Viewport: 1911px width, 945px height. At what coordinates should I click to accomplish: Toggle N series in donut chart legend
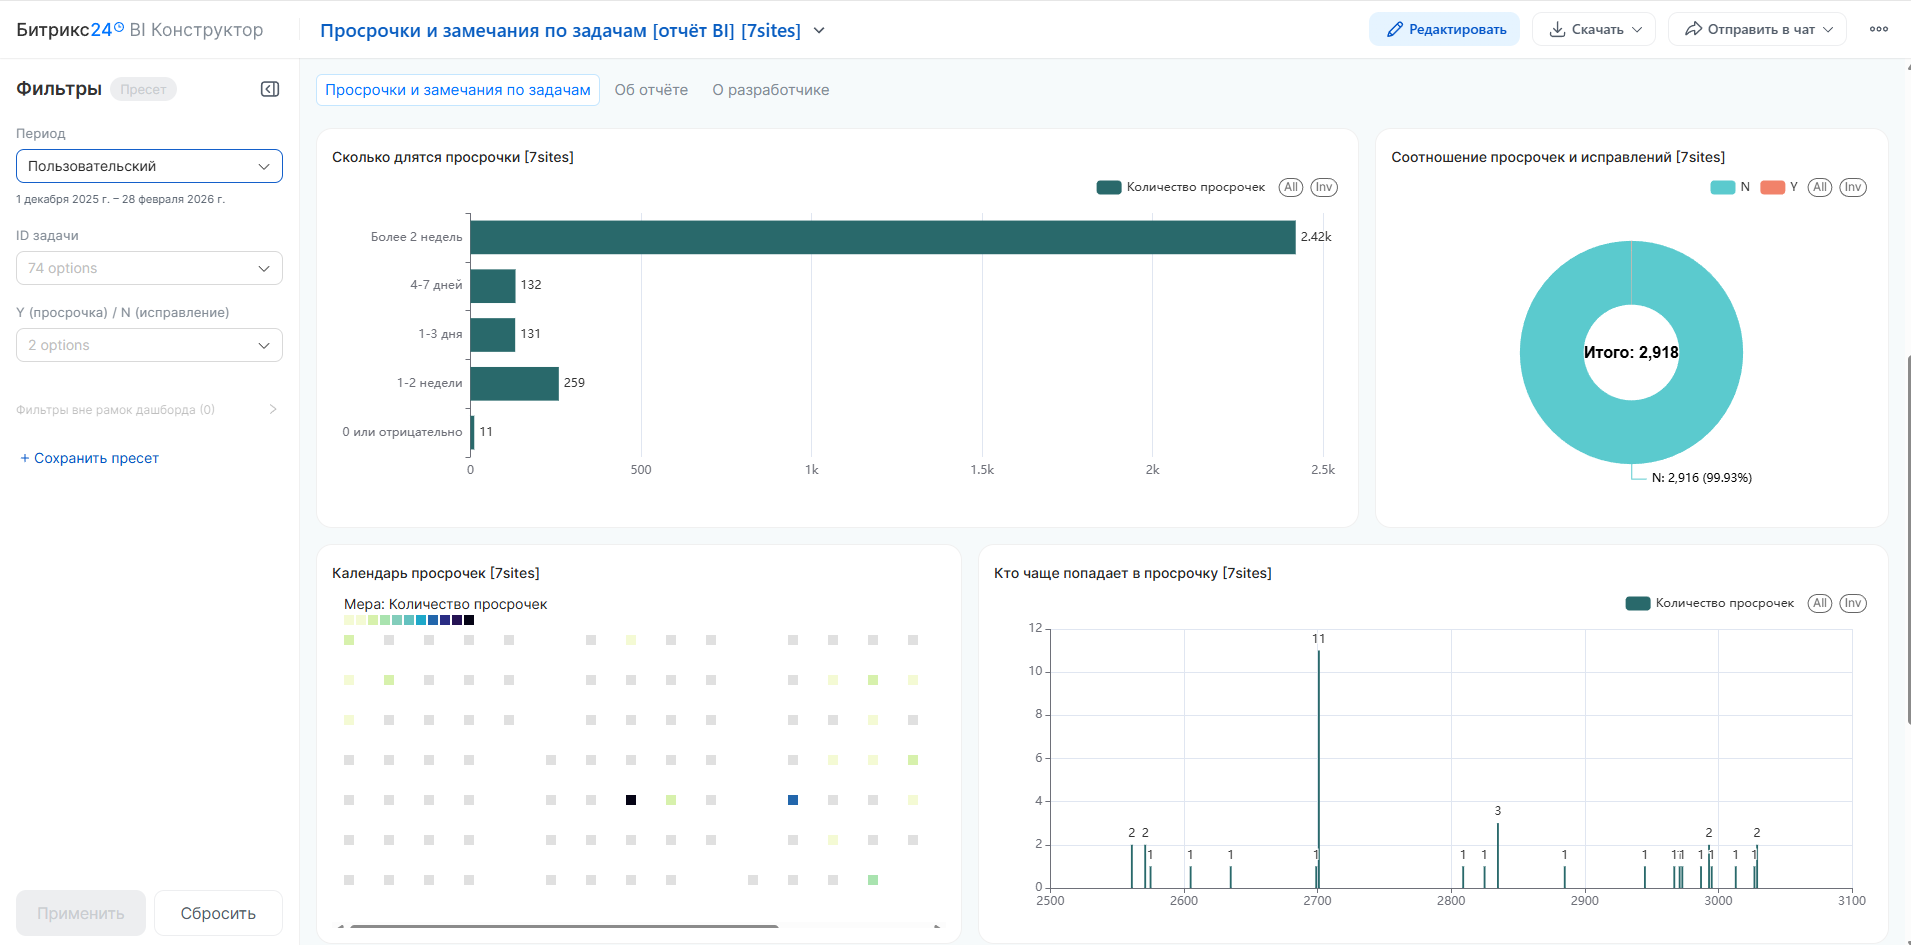[1730, 187]
